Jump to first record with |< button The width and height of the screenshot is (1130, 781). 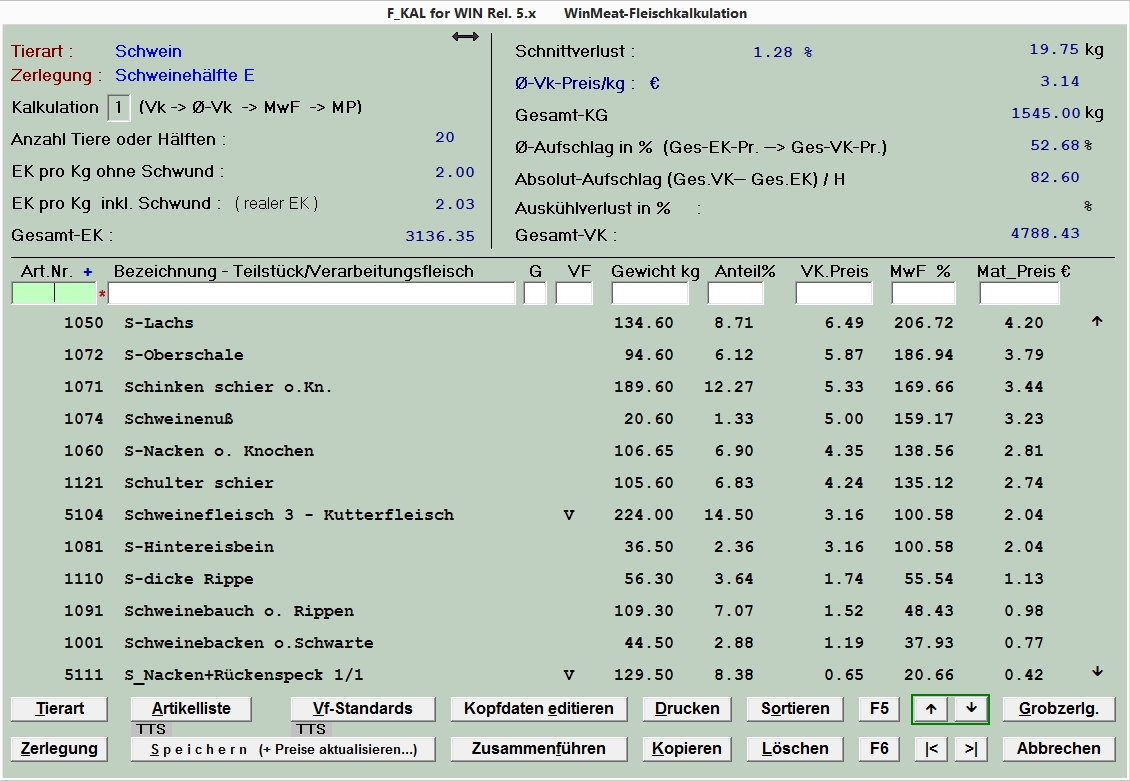931,749
